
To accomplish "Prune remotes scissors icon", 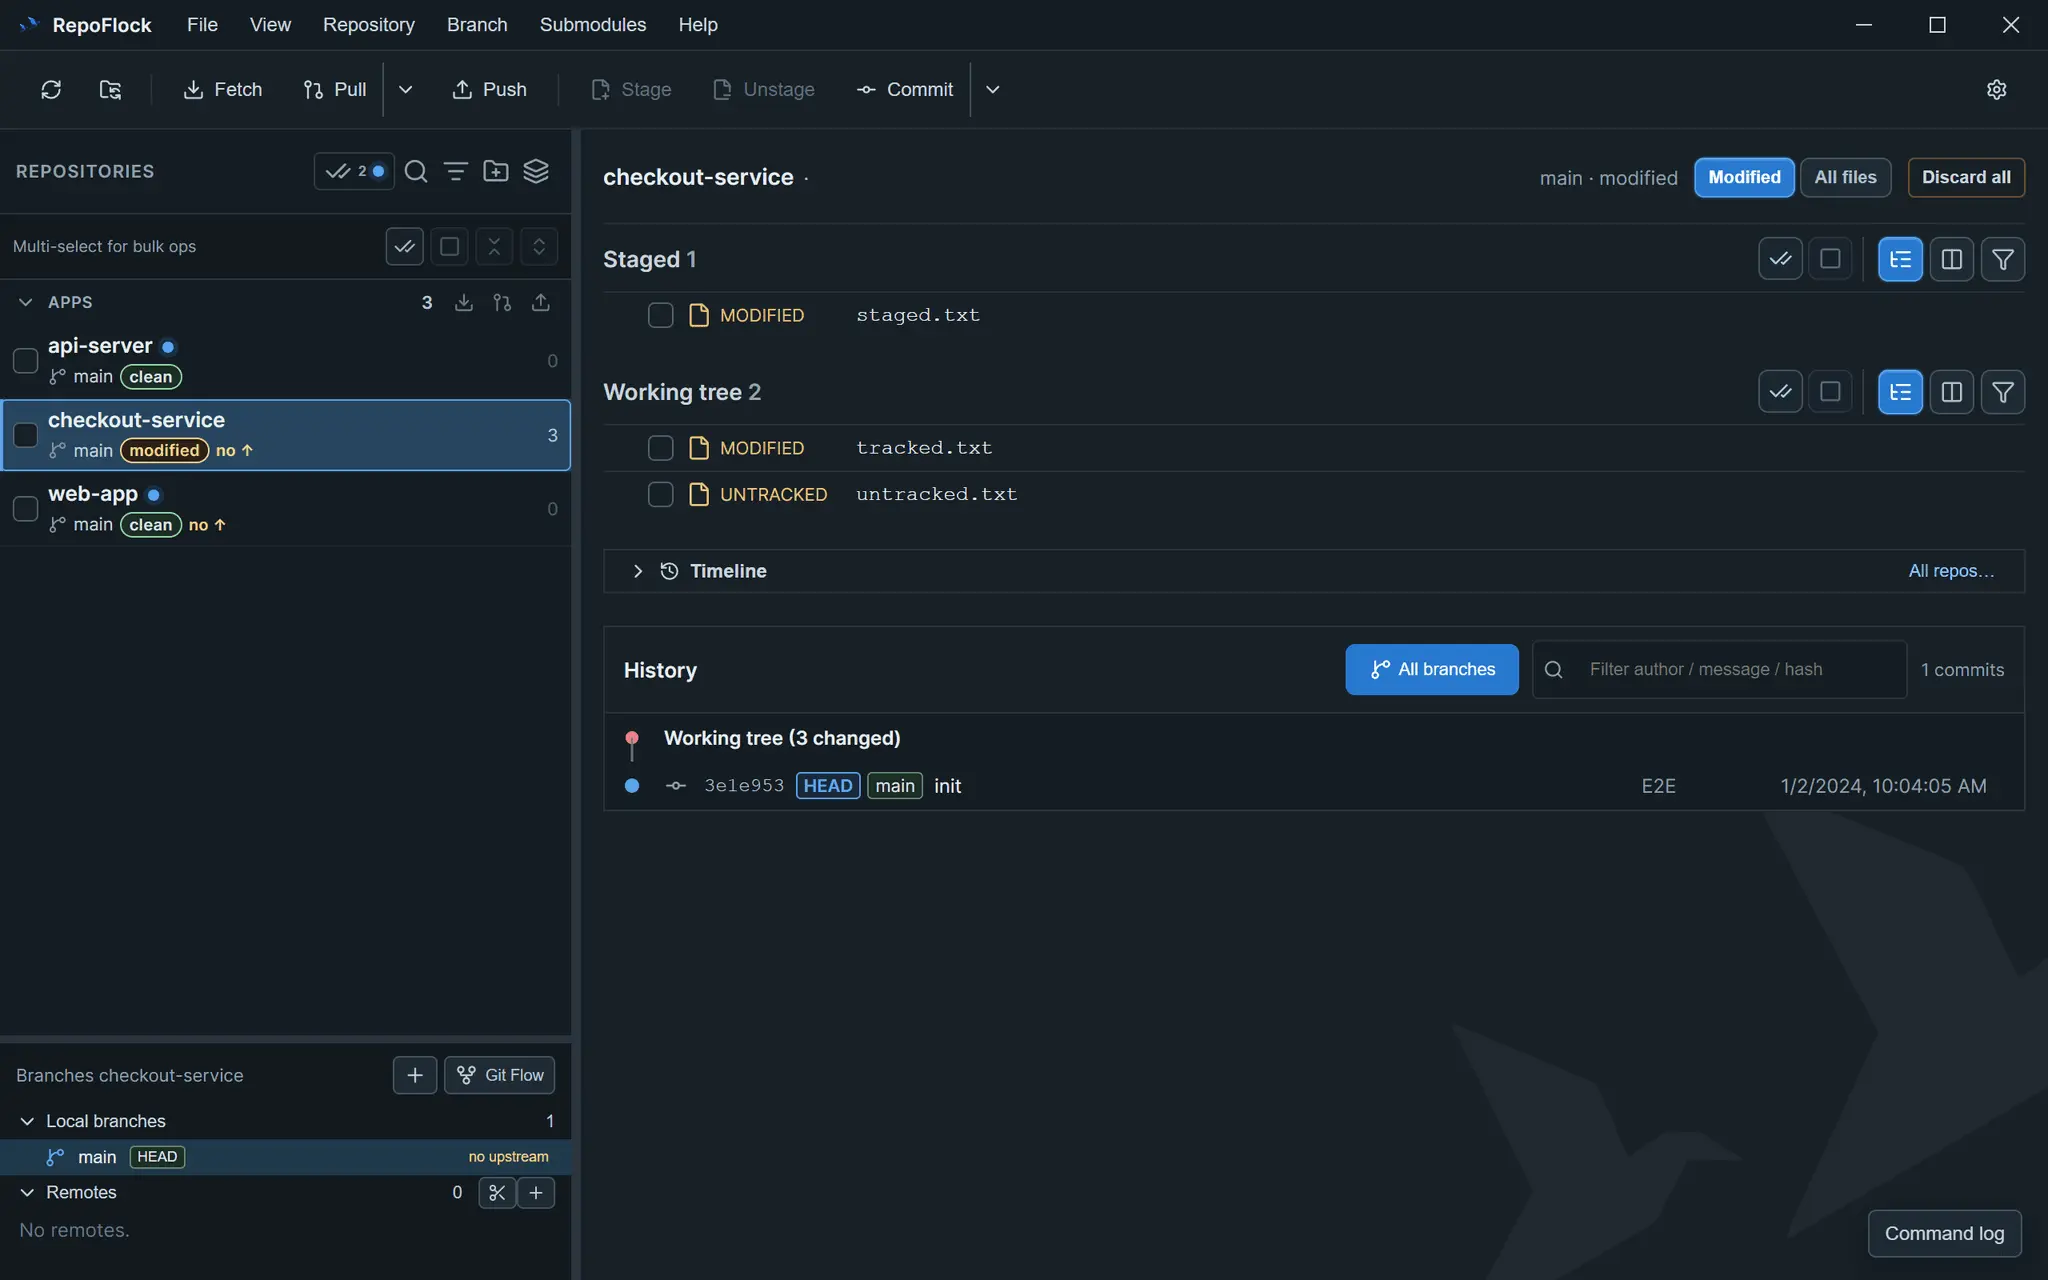I will point(497,1192).
